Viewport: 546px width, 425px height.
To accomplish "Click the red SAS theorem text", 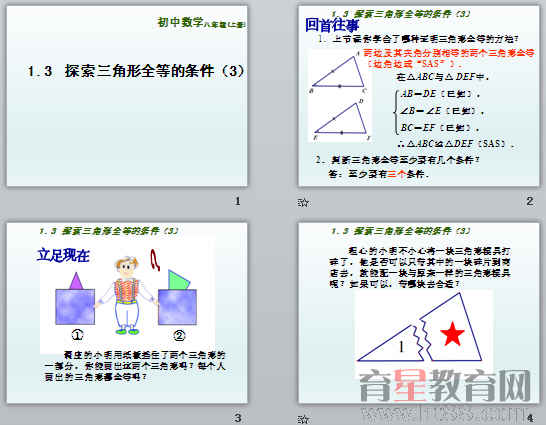I will [x=448, y=58].
